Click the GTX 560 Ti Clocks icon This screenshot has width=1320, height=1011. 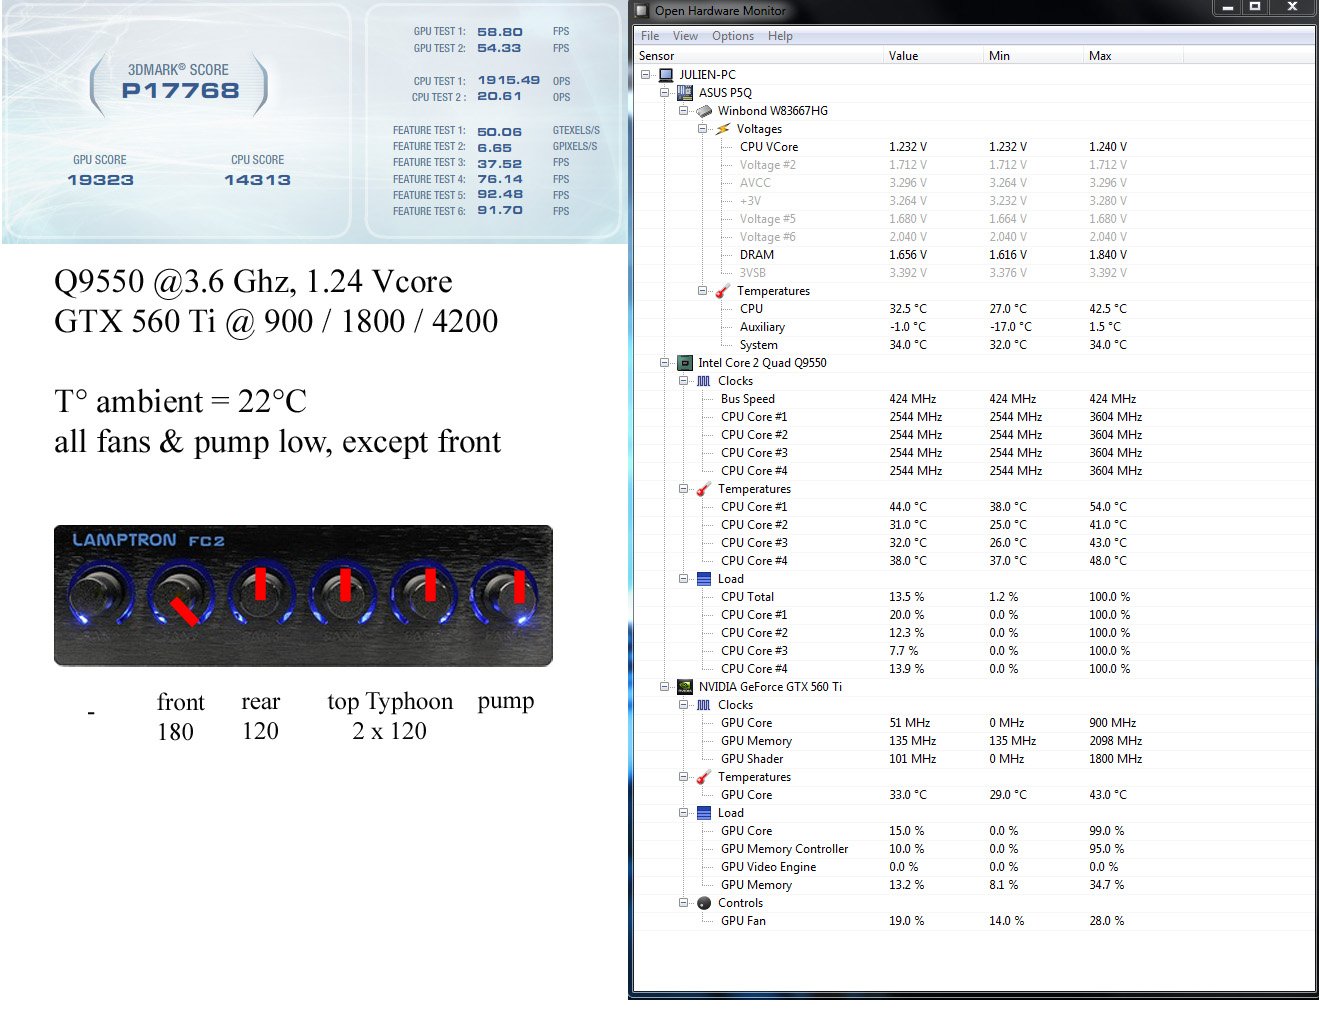pos(704,705)
